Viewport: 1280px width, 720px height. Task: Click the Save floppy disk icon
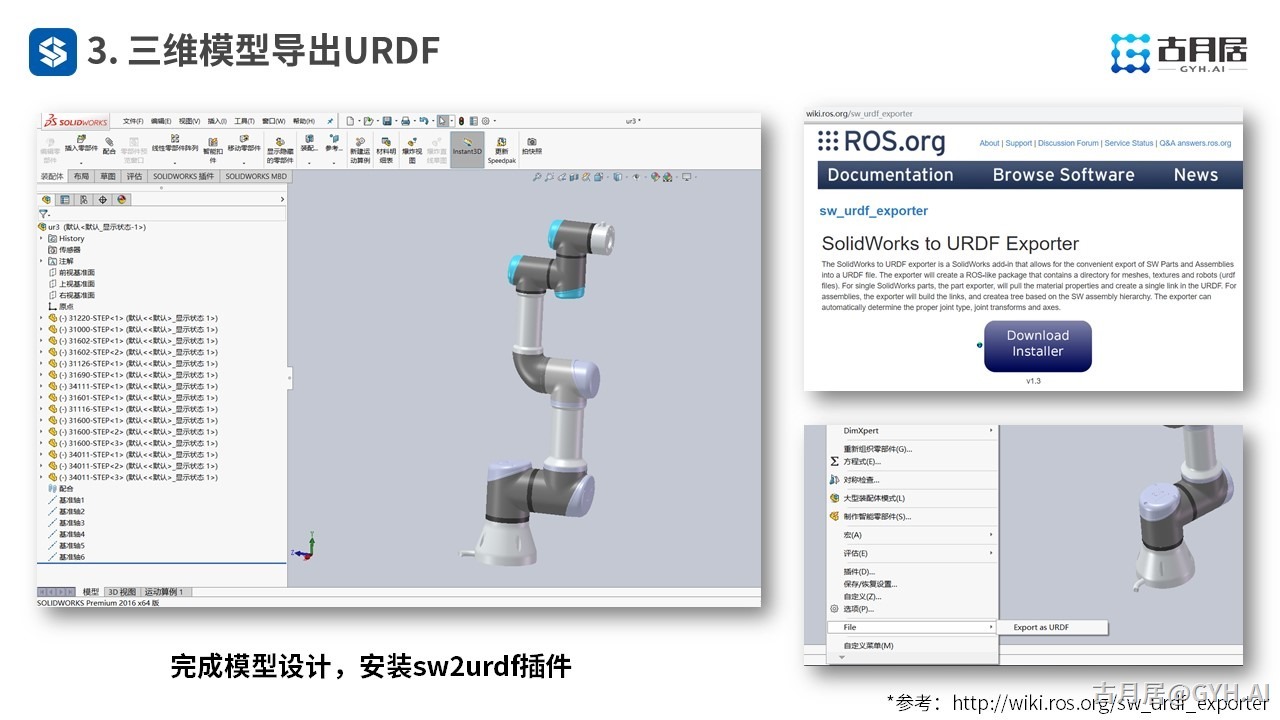coord(387,121)
